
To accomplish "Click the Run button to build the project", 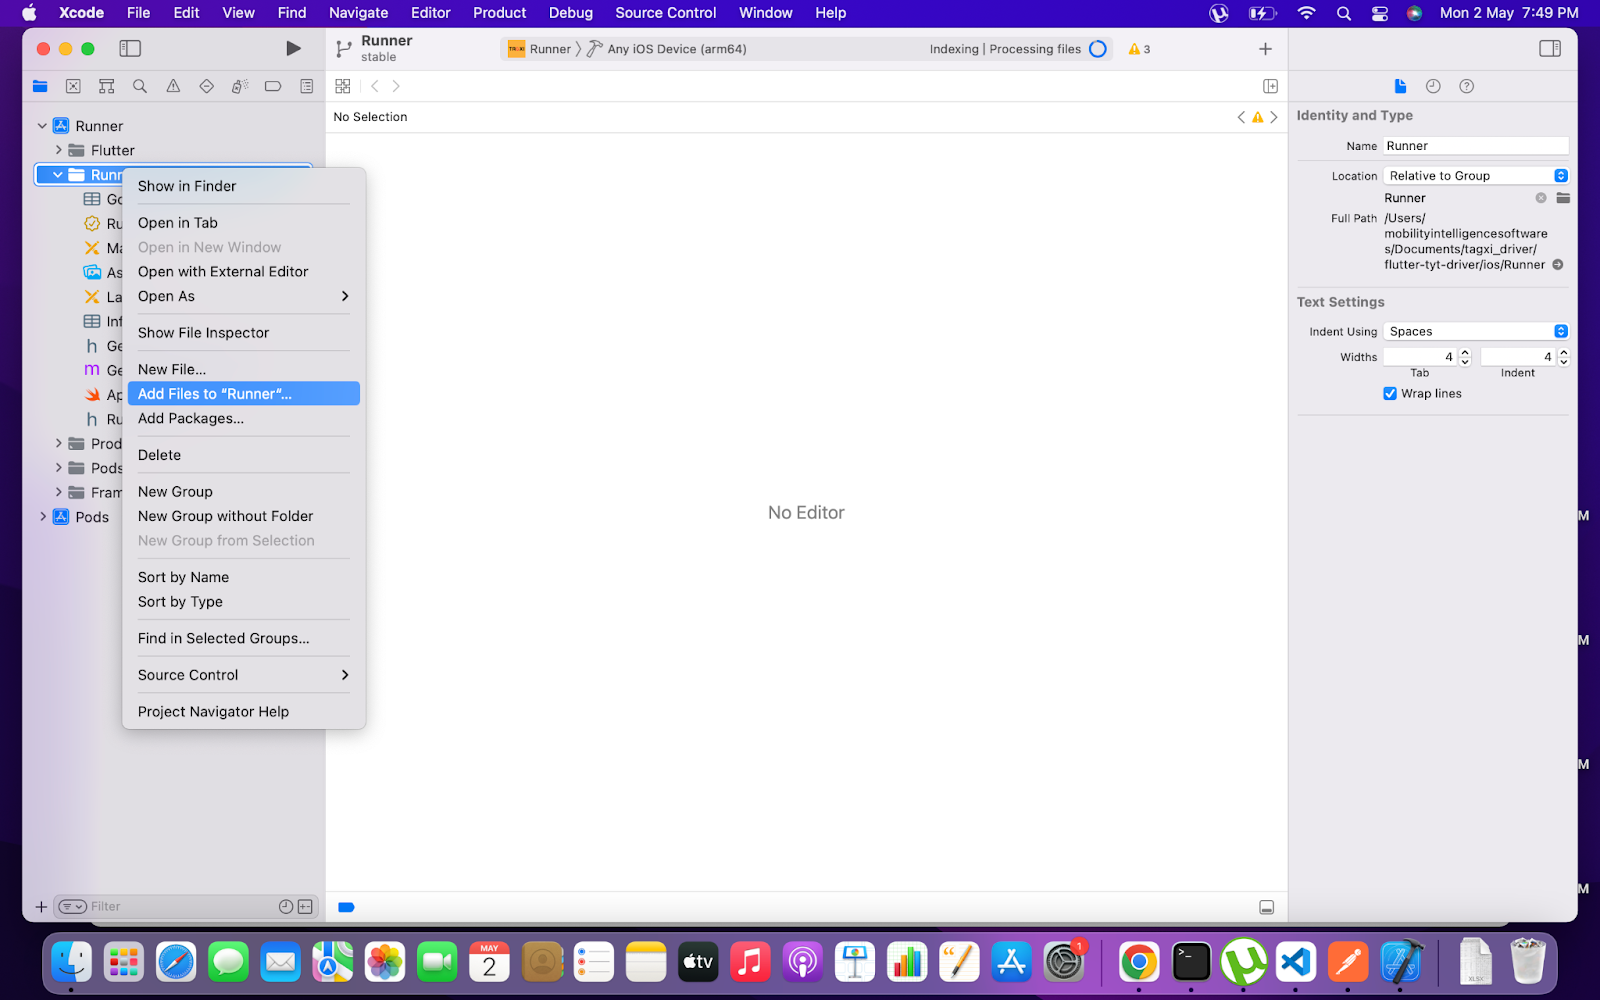I will [292, 47].
